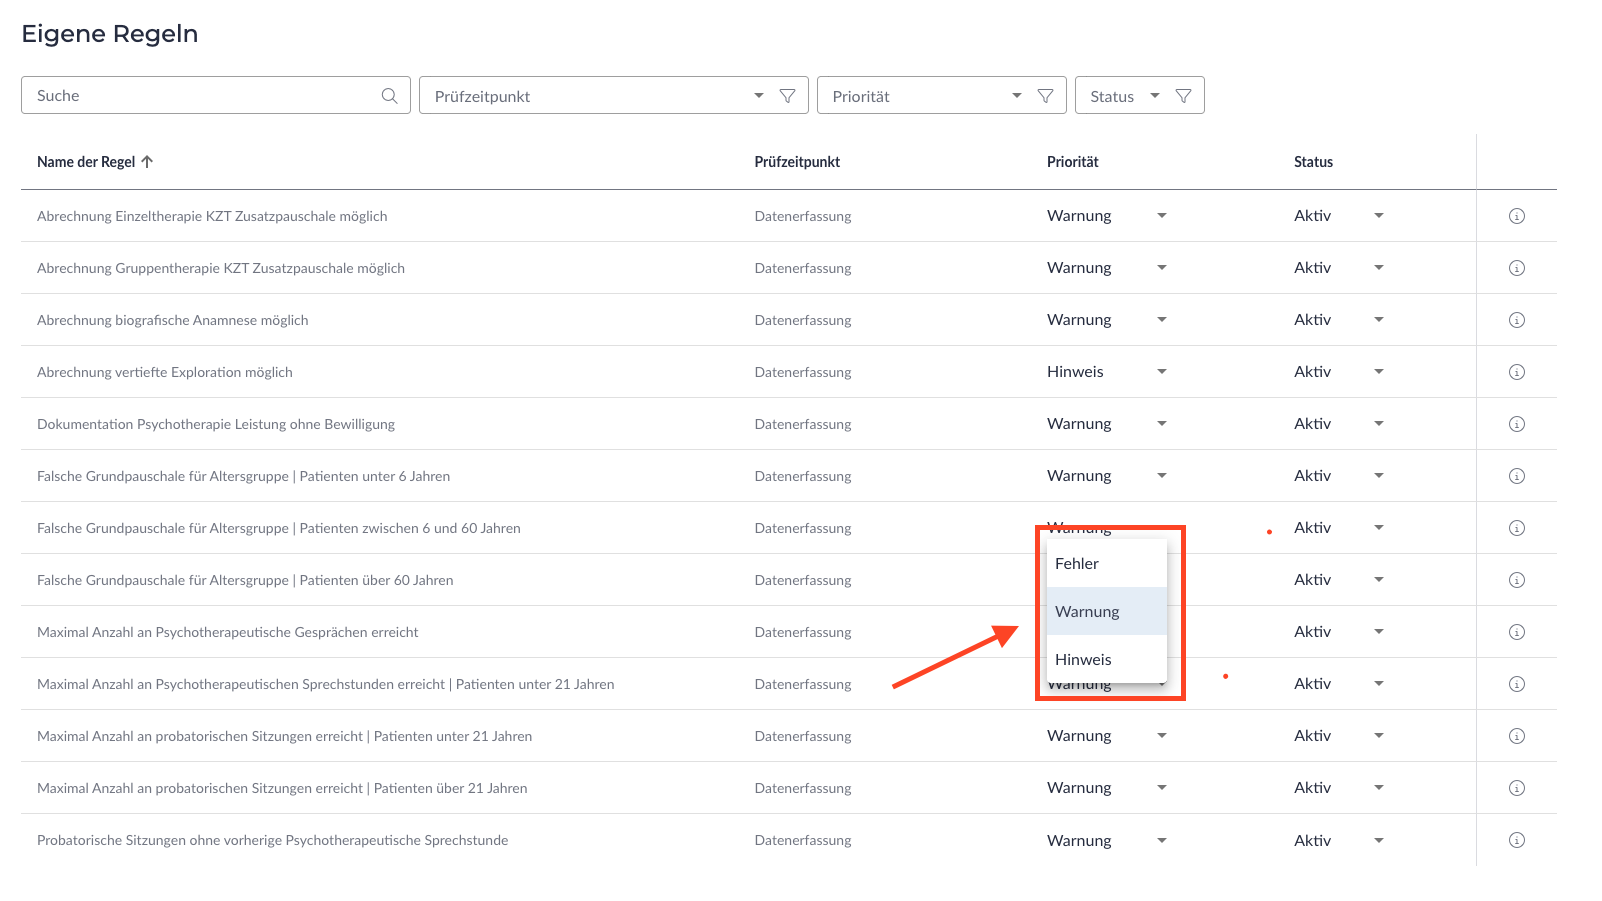1602x901 pixels.
Task: Choose Hinweis from the priority menu
Action: (x=1083, y=660)
